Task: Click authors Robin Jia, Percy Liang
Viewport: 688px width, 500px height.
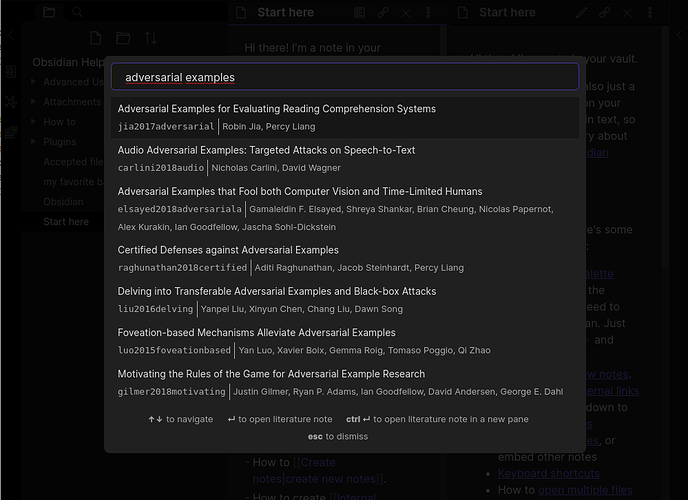Action: click(x=269, y=126)
